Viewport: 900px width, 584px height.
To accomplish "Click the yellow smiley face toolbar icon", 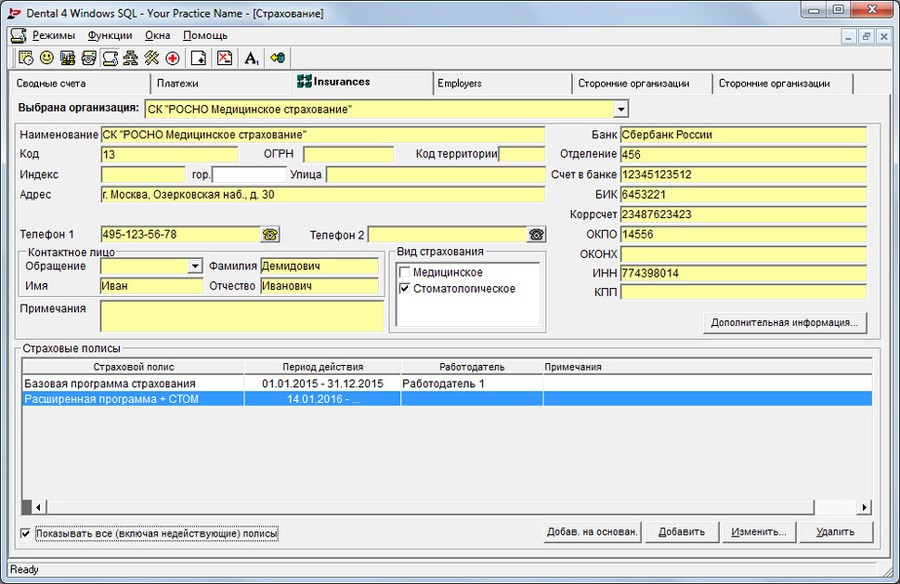I will click(46, 58).
